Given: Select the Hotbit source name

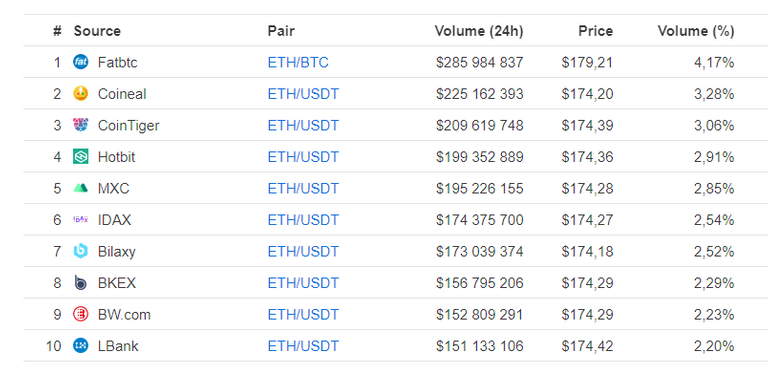Looking at the screenshot, I should pos(117,157).
